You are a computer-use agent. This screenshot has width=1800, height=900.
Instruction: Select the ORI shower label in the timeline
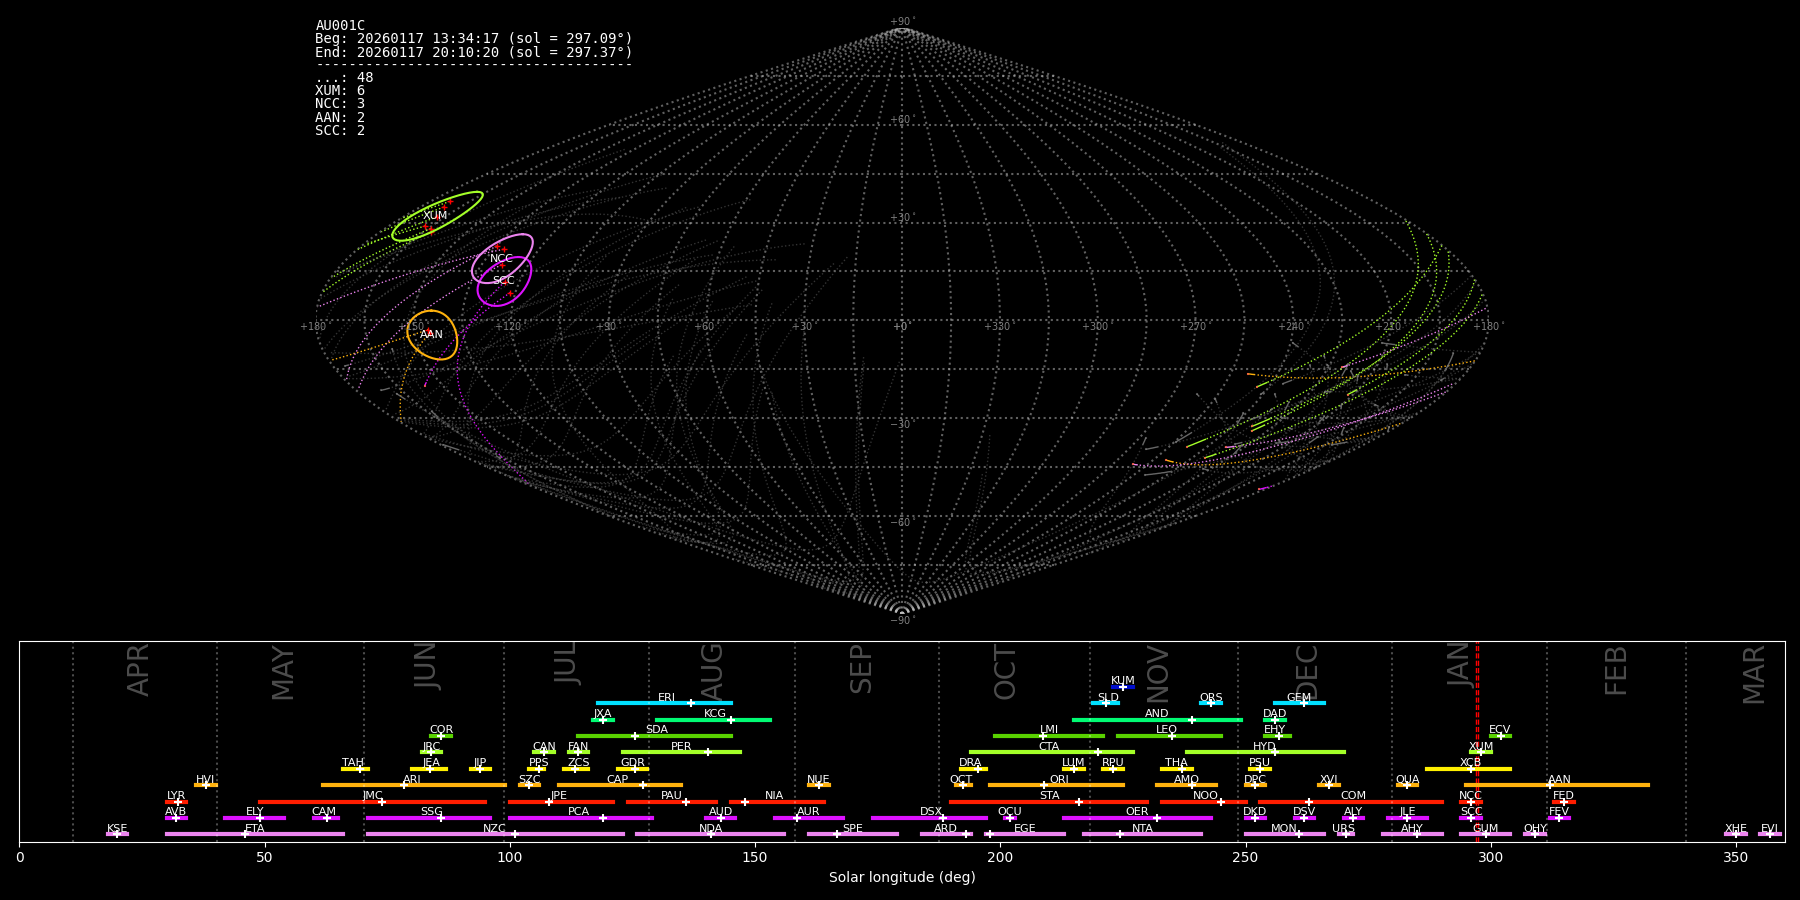1059,780
